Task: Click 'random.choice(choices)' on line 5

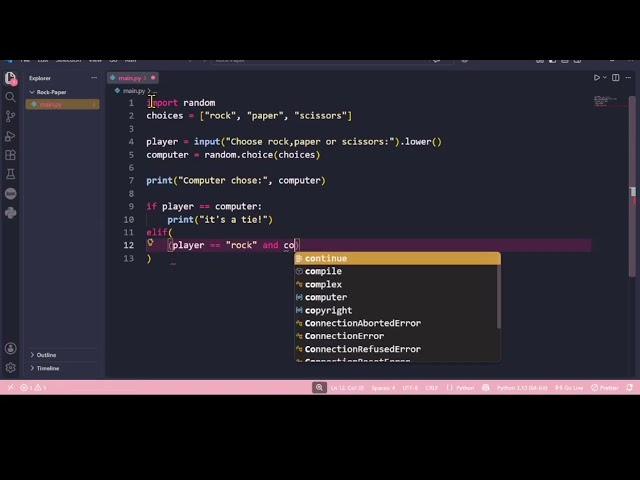Action: pyautogui.click(x=262, y=155)
